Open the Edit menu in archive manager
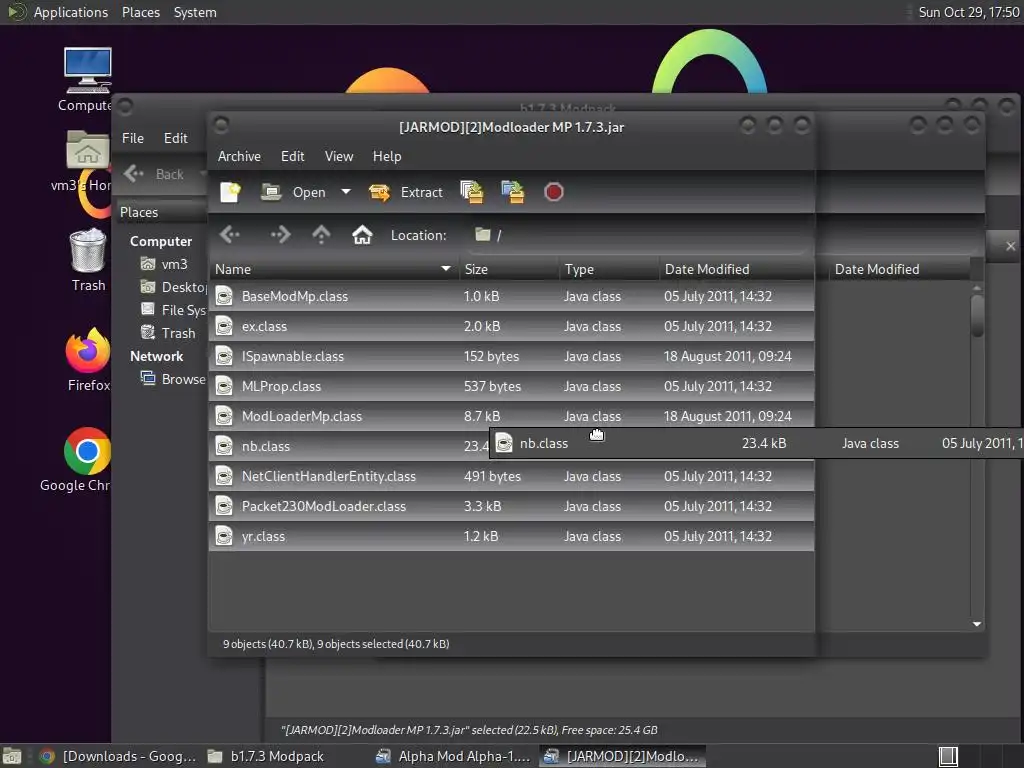This screenshot has height=768, width=1024. point(293,156)
